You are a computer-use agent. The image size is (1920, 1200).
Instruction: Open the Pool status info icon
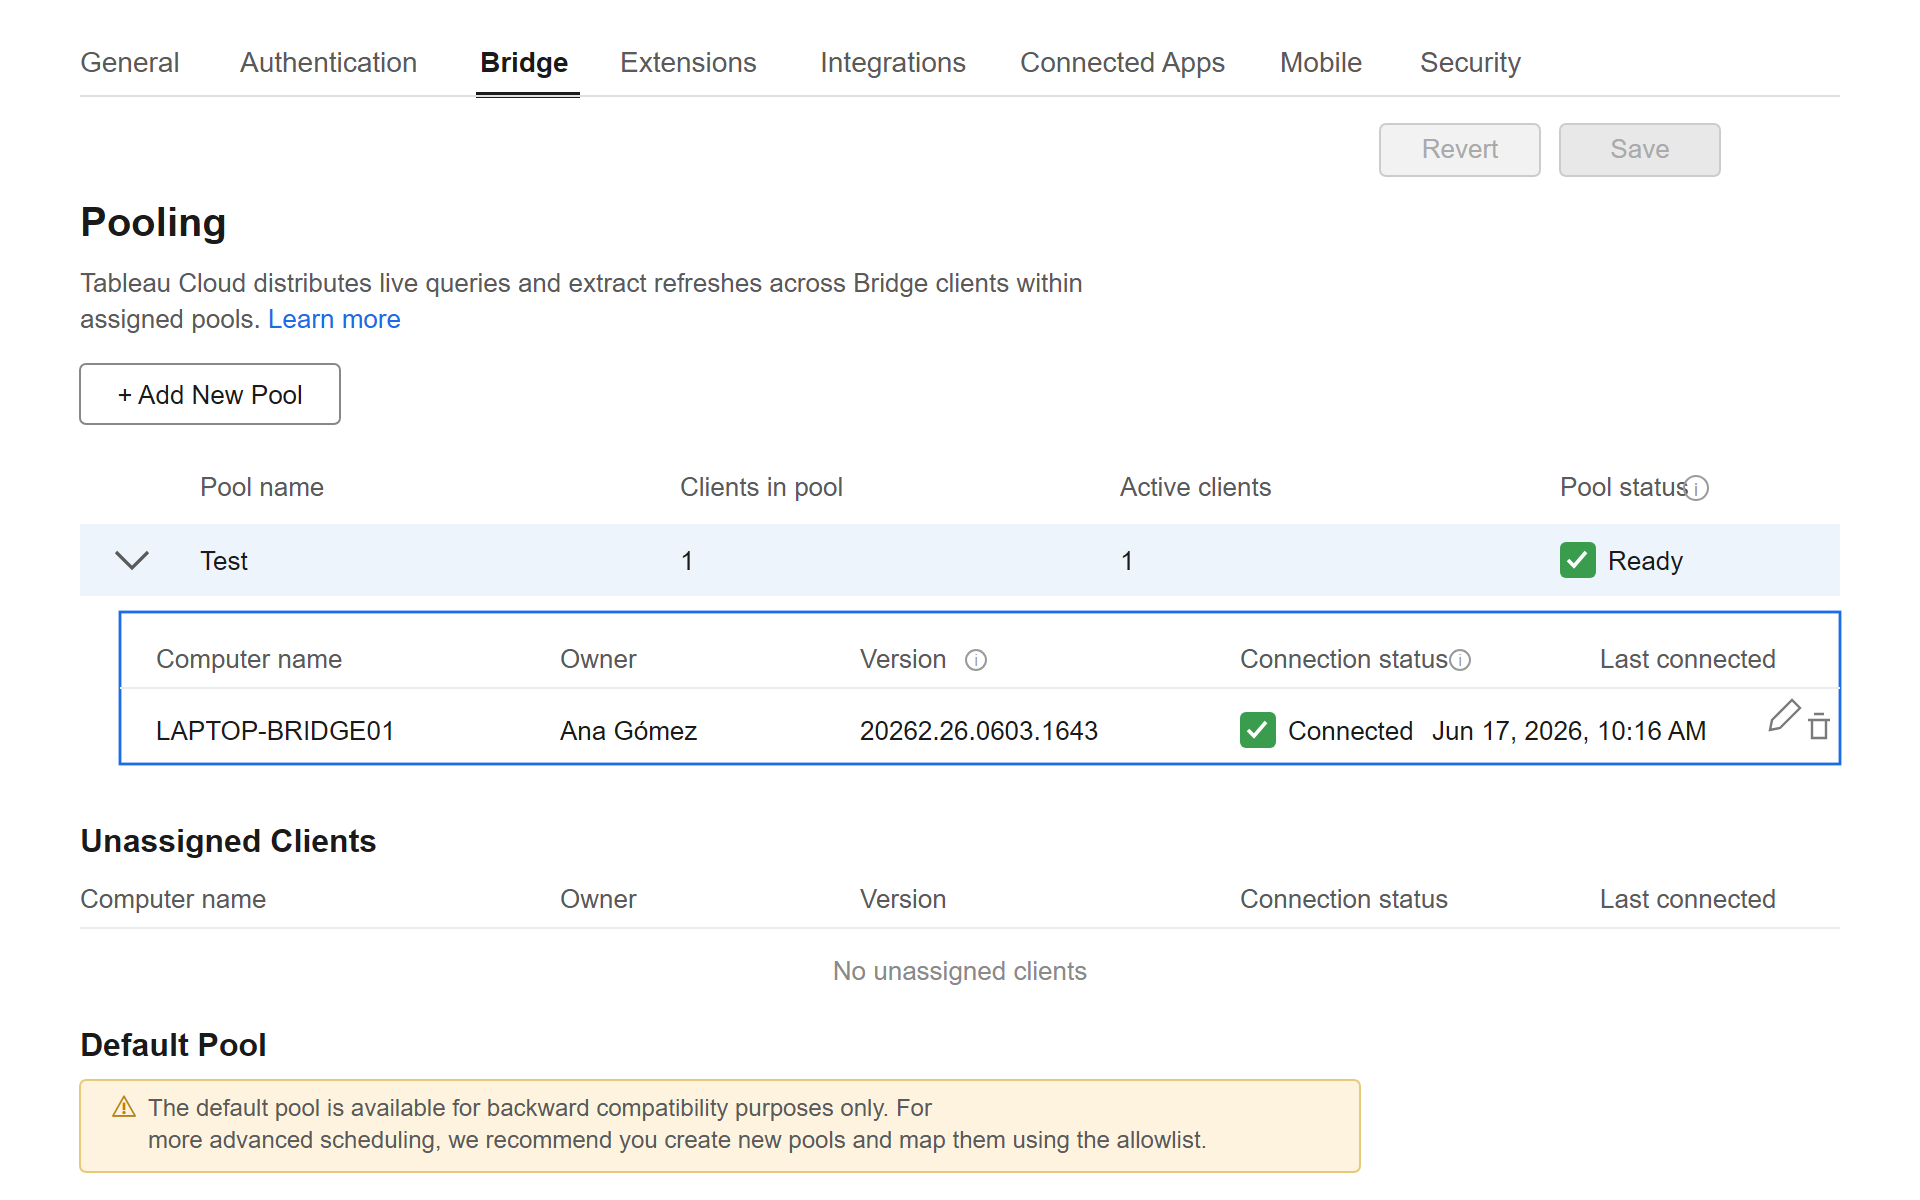(x=1697, y=488)
